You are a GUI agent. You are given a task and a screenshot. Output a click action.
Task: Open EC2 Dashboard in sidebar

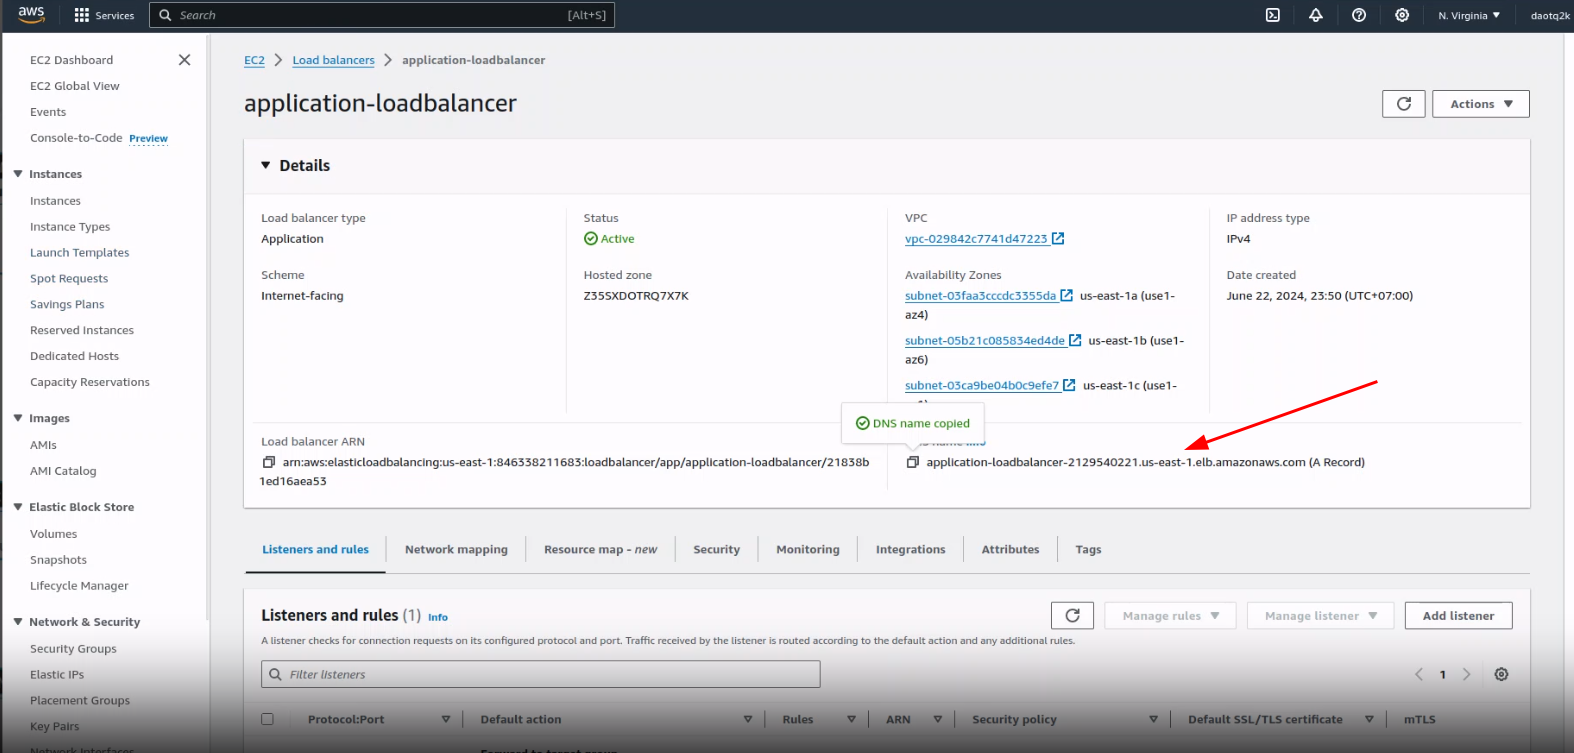click(71, 60)
